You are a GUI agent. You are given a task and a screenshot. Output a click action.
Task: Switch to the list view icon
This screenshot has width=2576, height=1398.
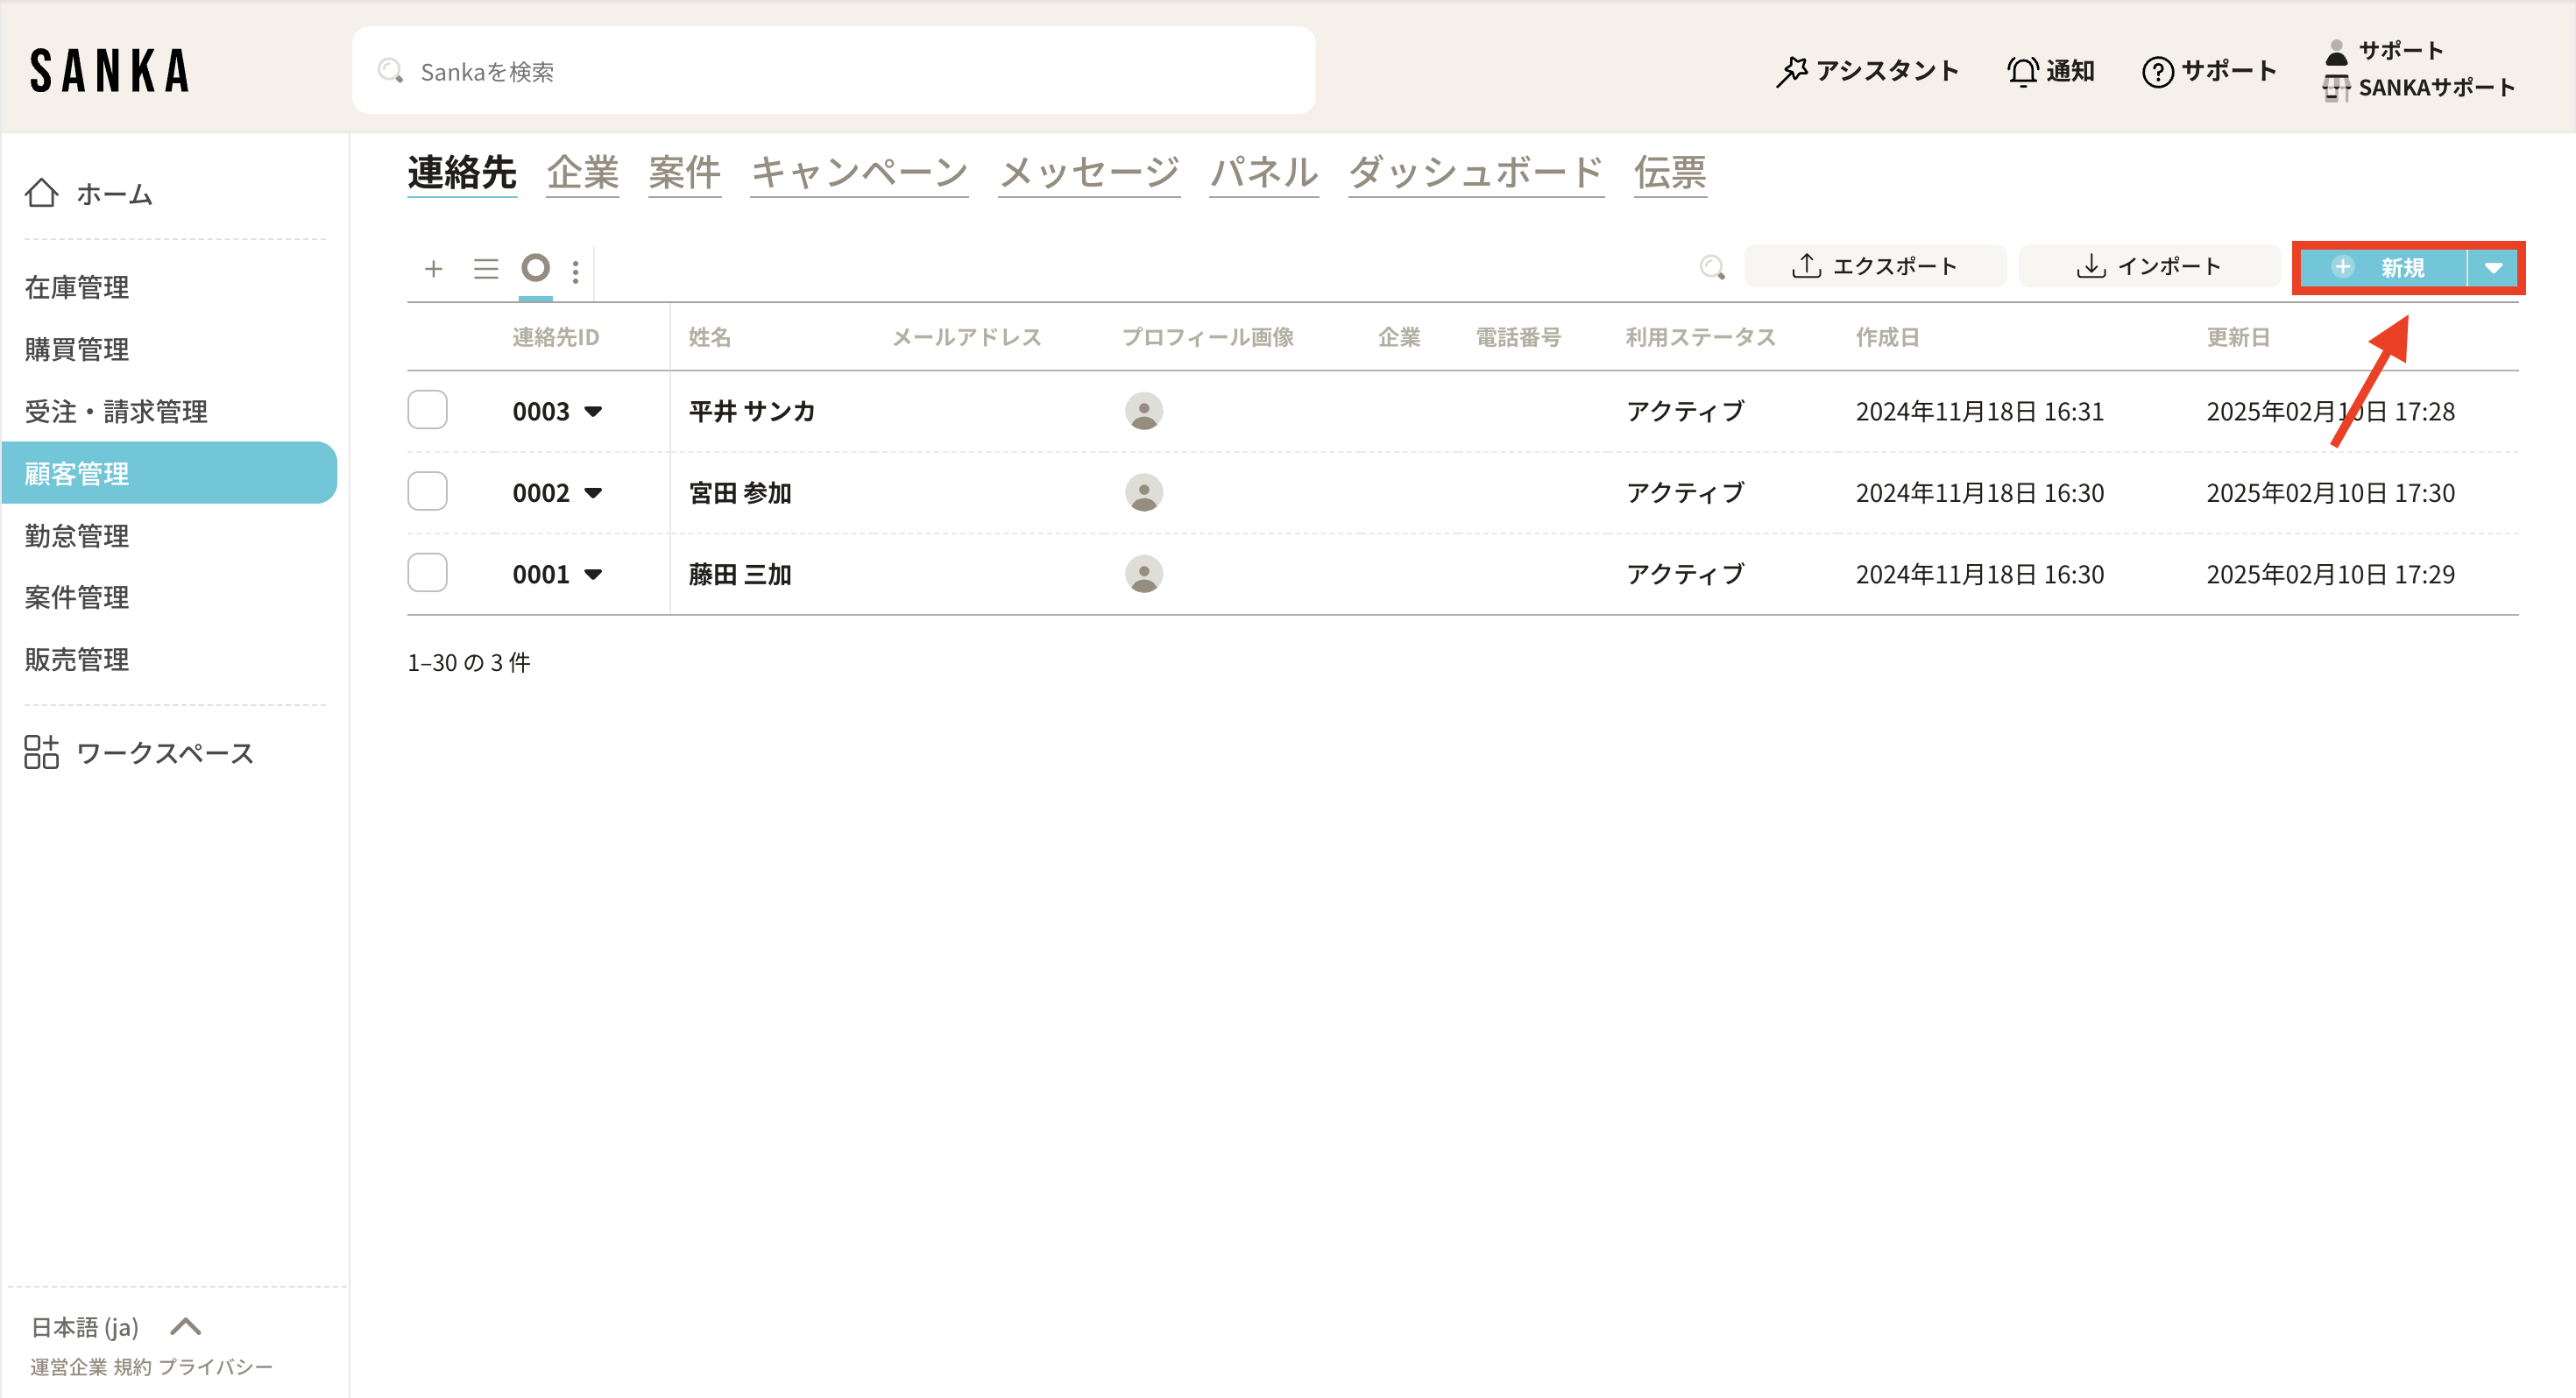point(486,268)
